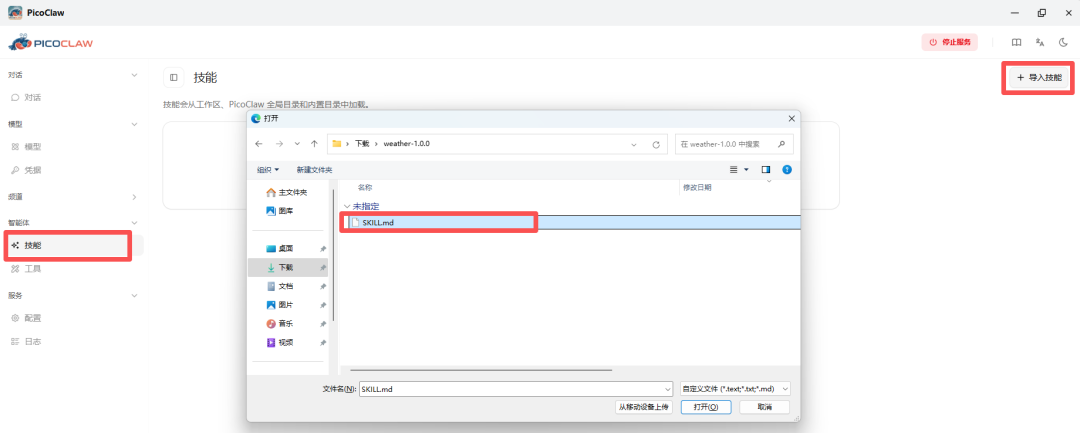Go forward in the file dialog
This screenshot has width=1080, height=433.
(x=279, y=144)
